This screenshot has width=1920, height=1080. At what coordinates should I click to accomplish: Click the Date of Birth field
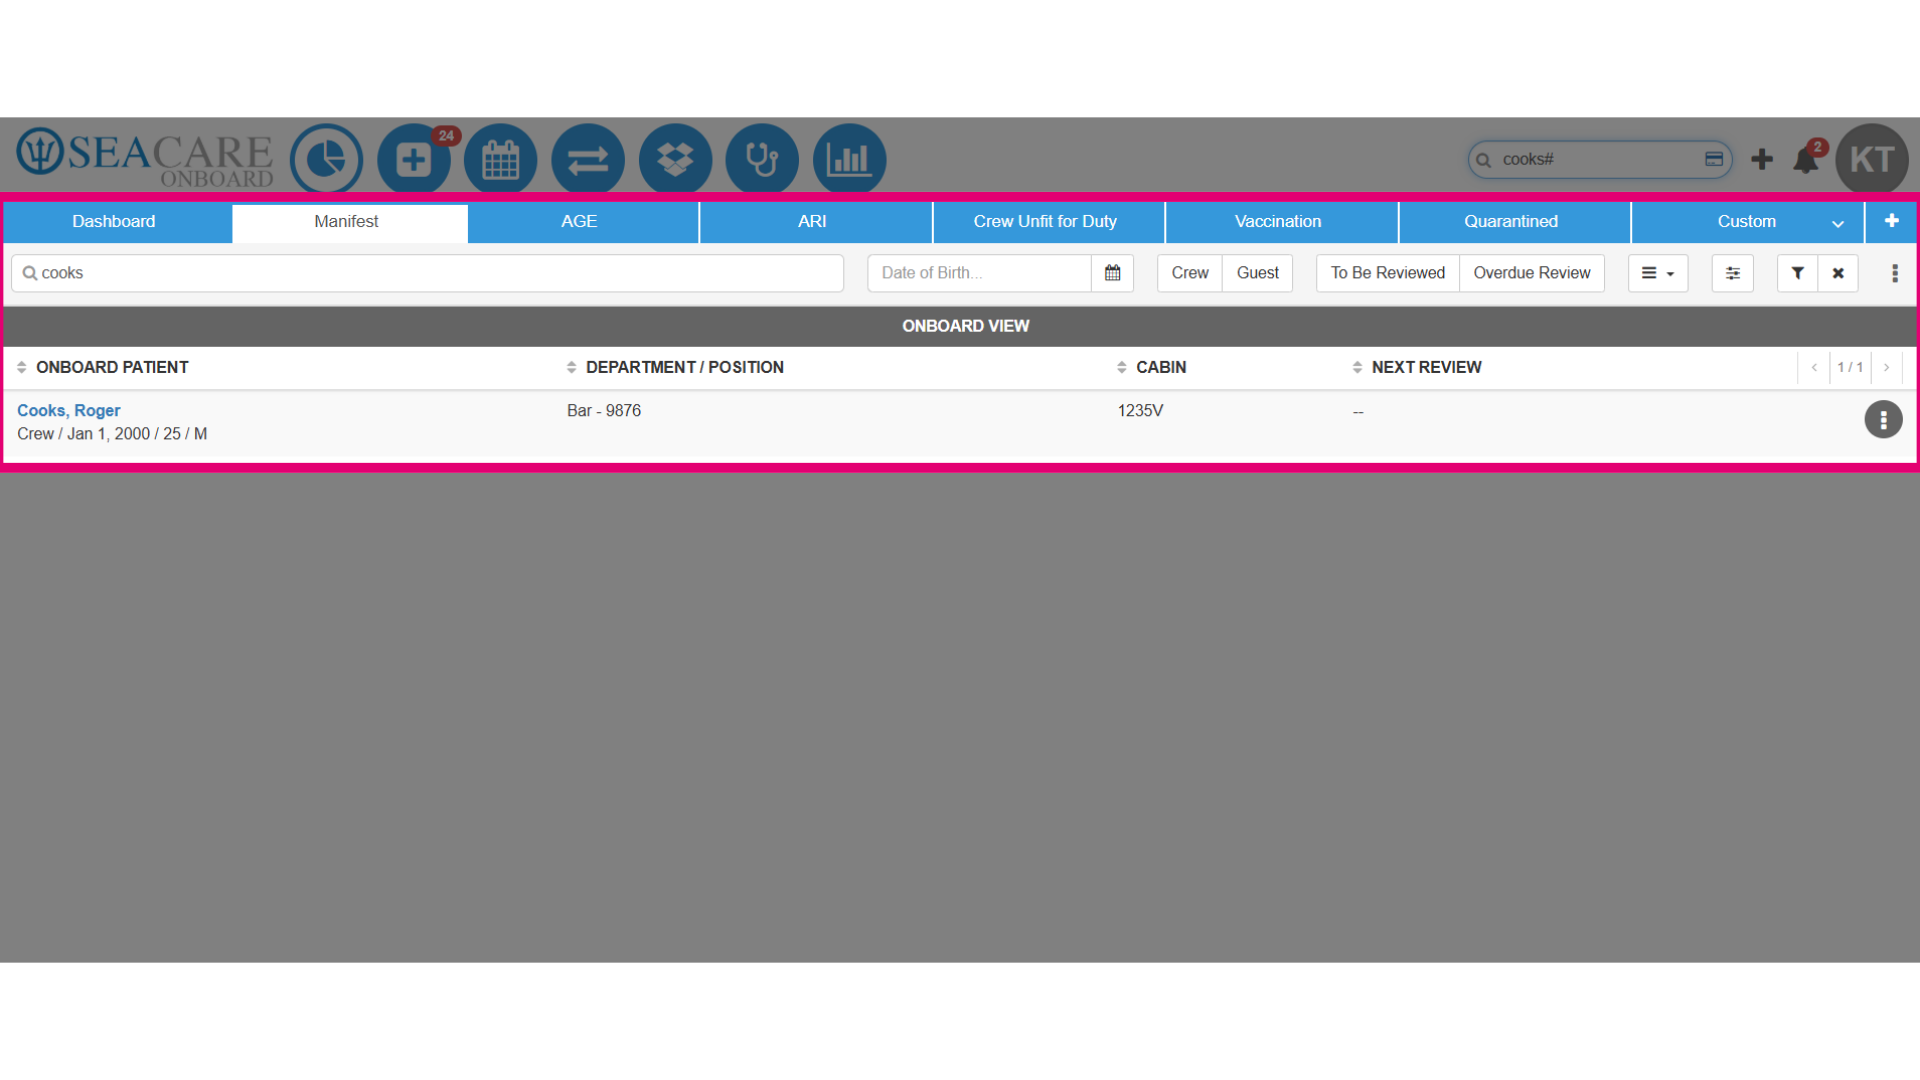point(979,273)
